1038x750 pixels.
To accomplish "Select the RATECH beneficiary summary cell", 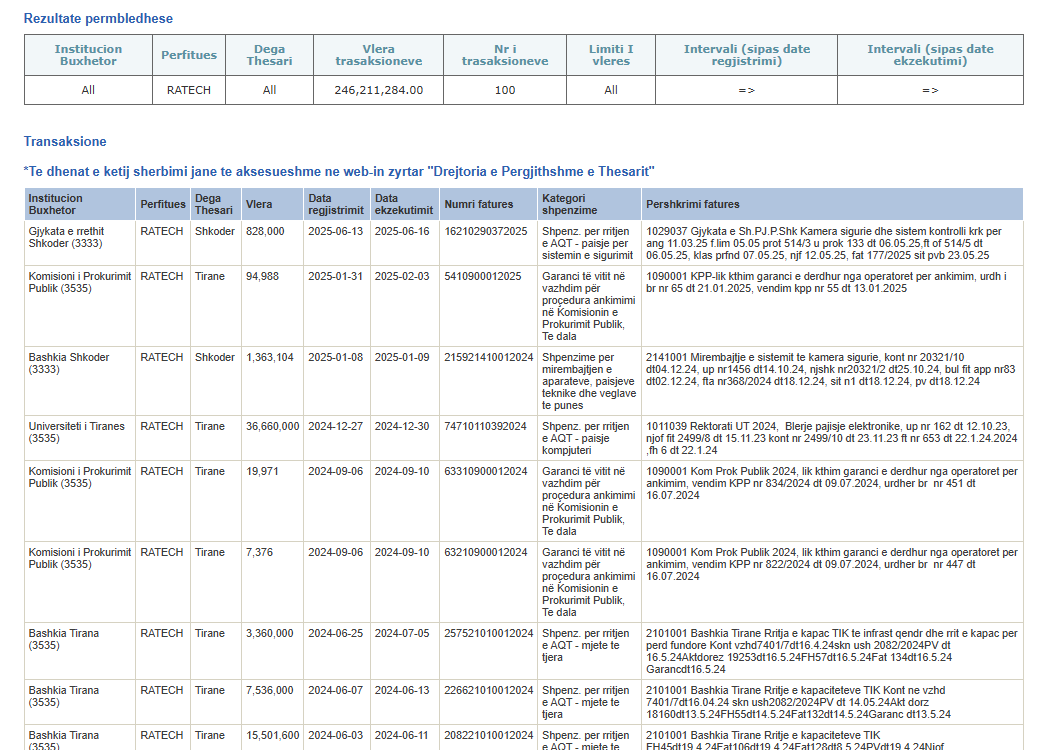I will [189, 90].
